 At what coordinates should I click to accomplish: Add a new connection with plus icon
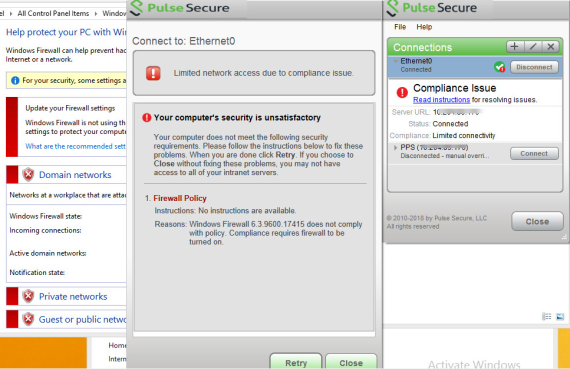pos(515,47)
